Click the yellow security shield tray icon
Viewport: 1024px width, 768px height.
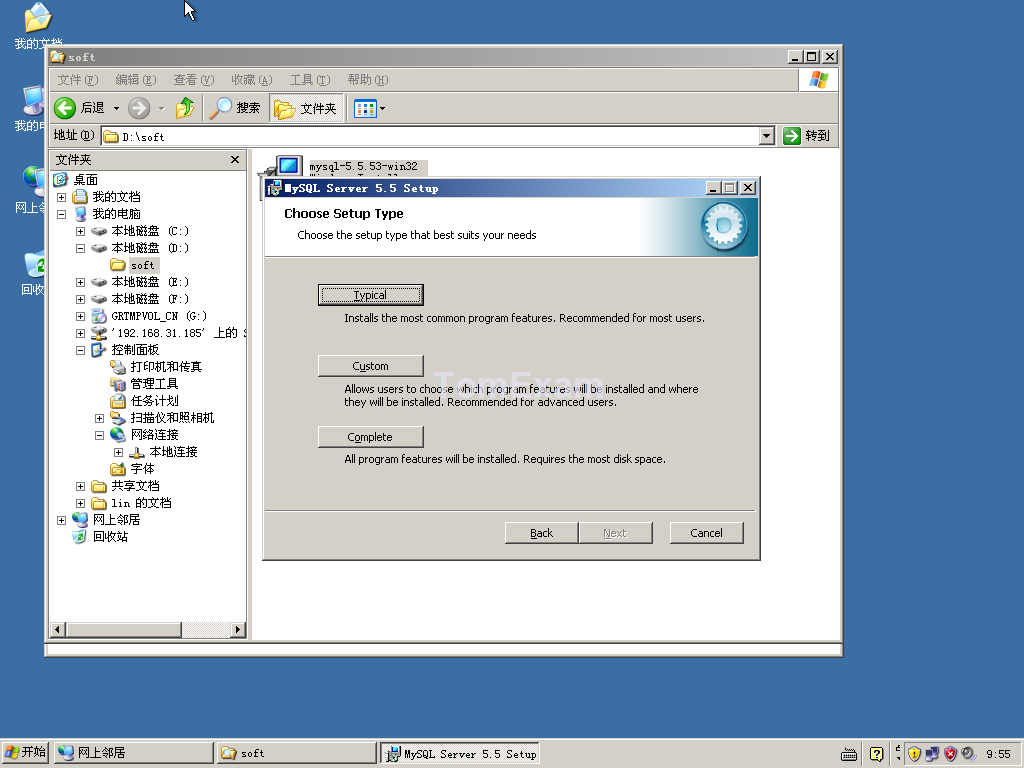914,754
